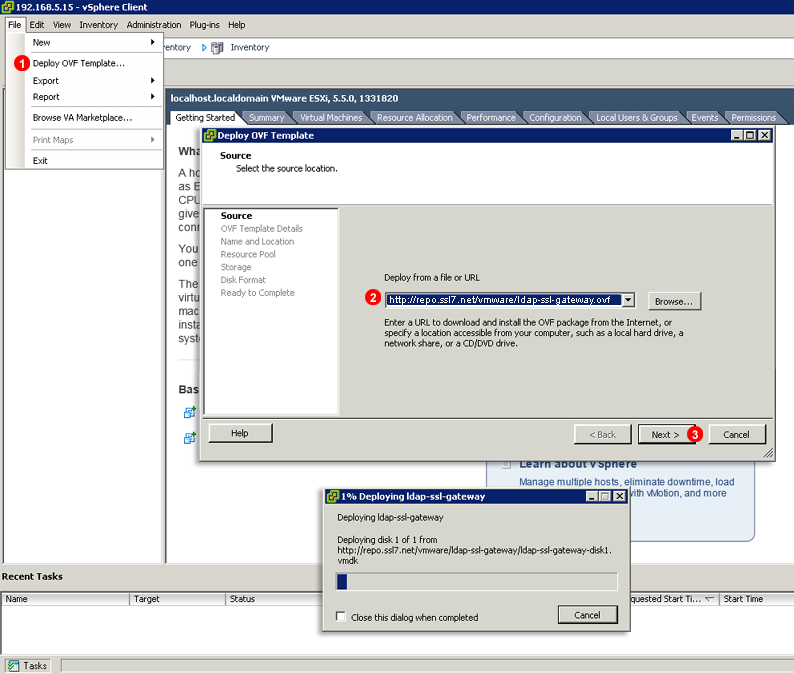794x674 pixels.
Task: Click the Tasks button in status bar
Action: point(28,665)
